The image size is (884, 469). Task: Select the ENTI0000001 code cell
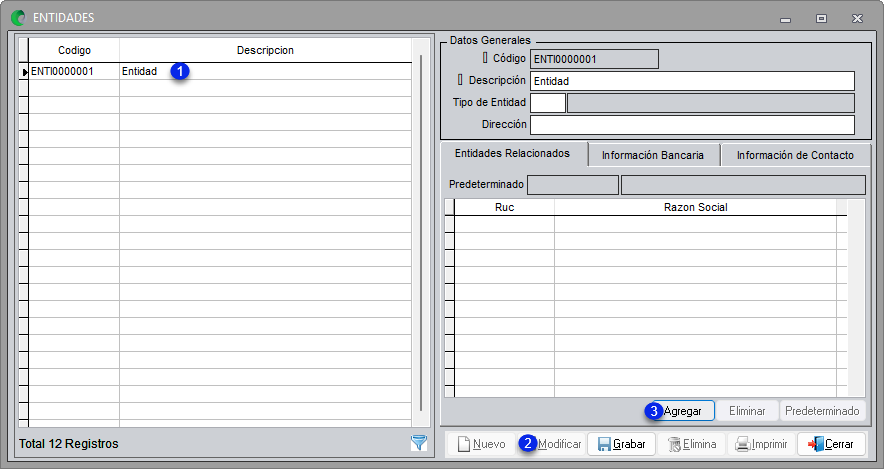[x=74, y=72]
